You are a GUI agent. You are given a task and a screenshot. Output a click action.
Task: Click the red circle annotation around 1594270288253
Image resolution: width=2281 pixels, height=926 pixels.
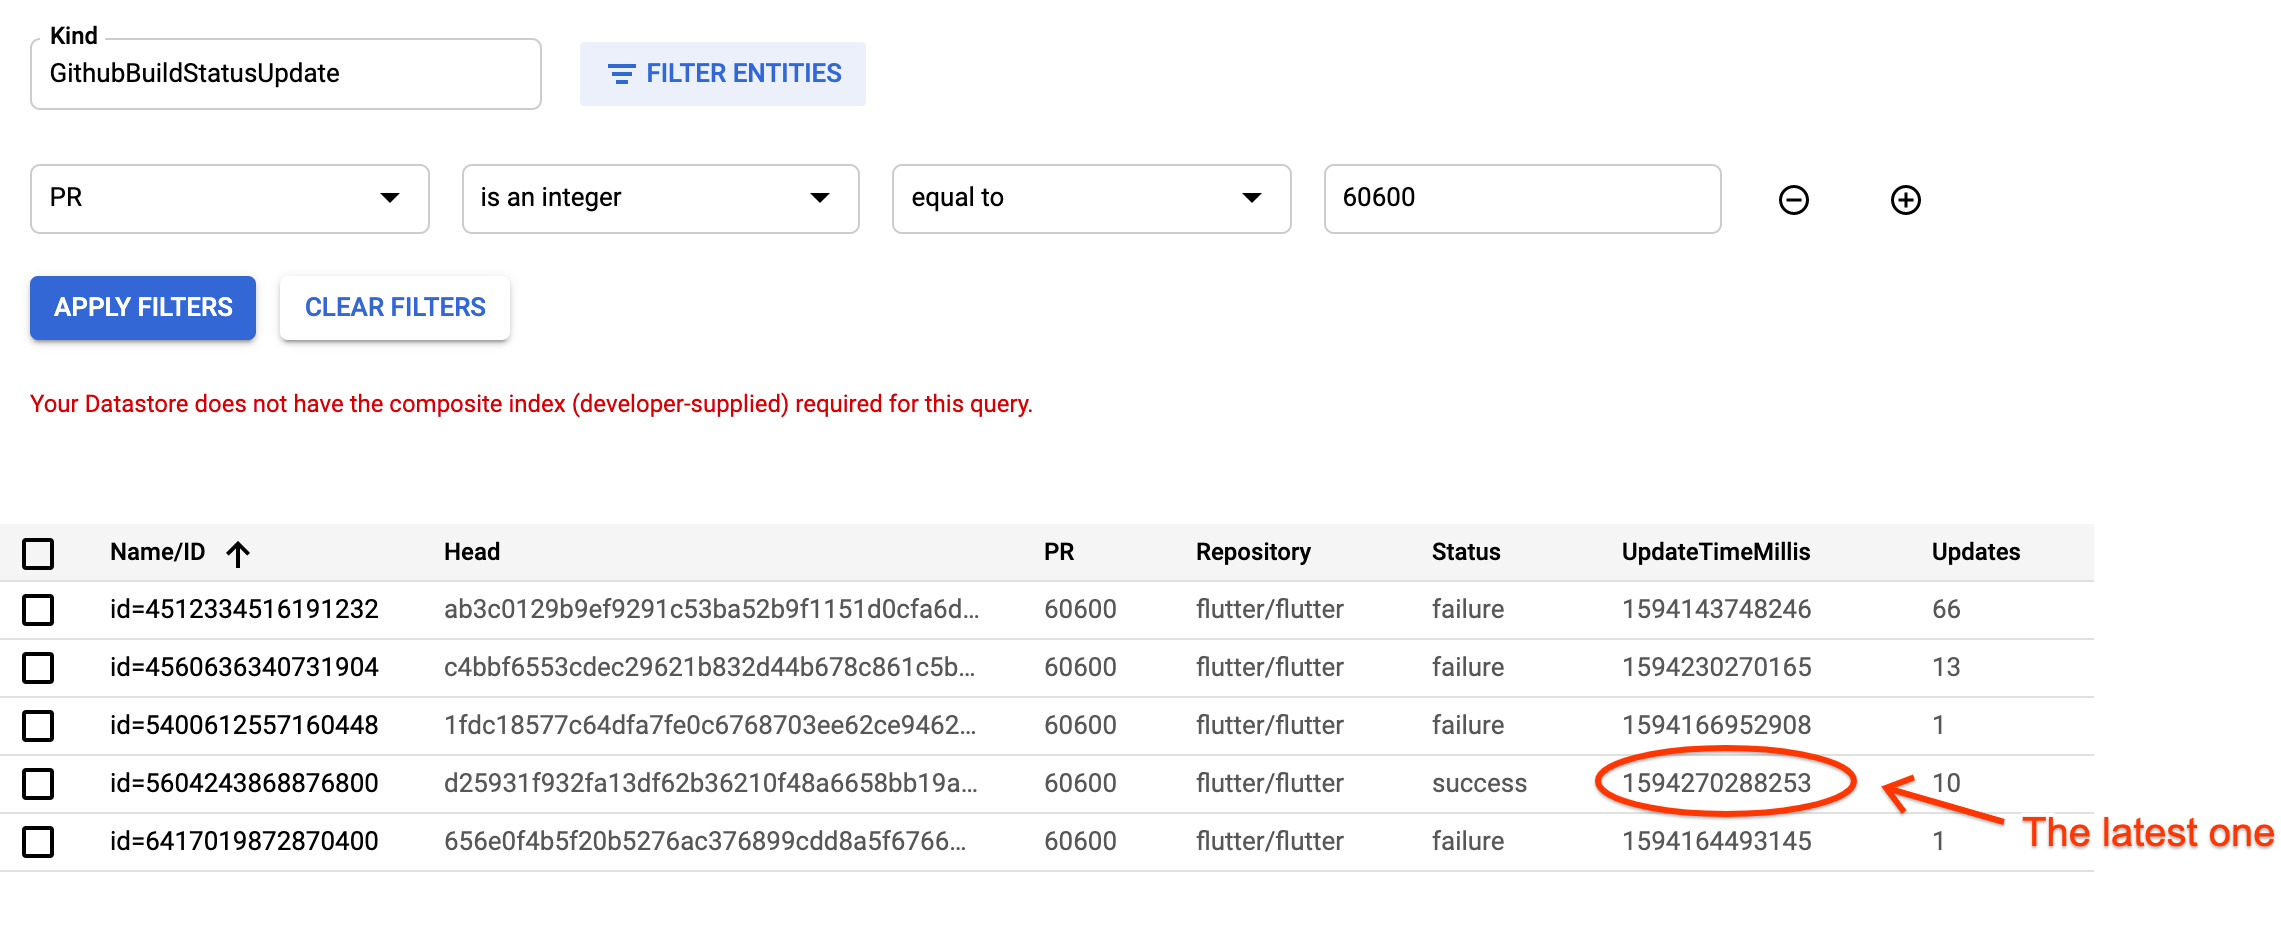point(1725,783)
